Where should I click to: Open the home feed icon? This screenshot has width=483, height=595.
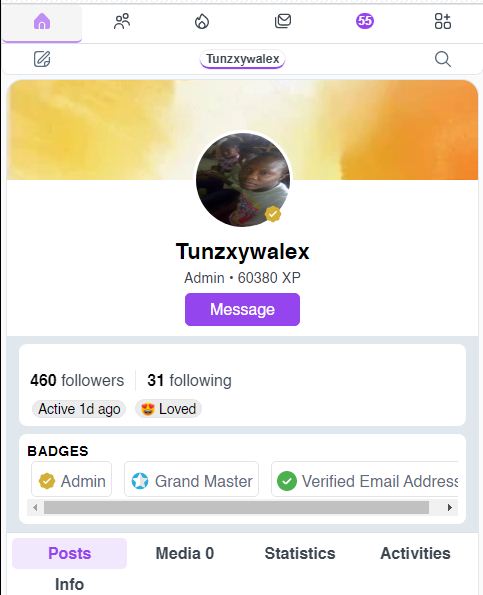42,21
